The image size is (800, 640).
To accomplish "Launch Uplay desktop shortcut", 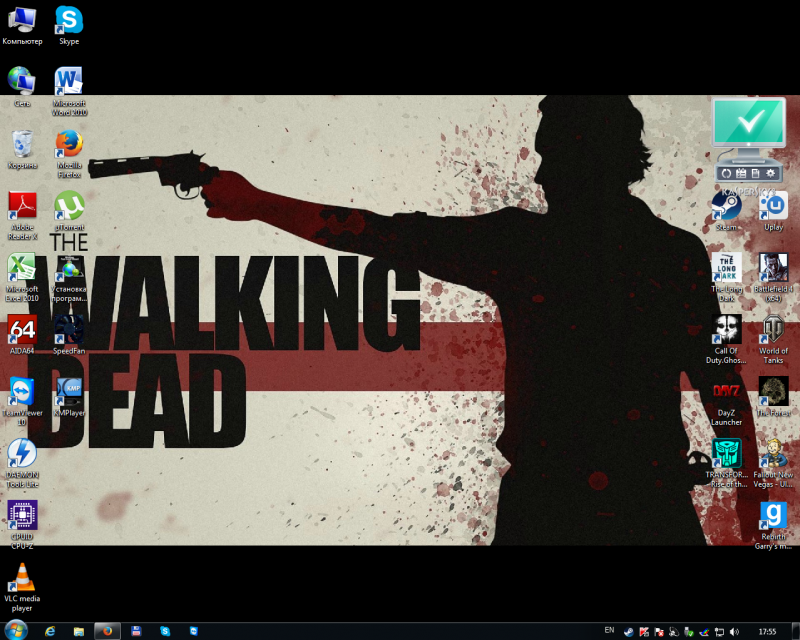I will pos(773,211).
